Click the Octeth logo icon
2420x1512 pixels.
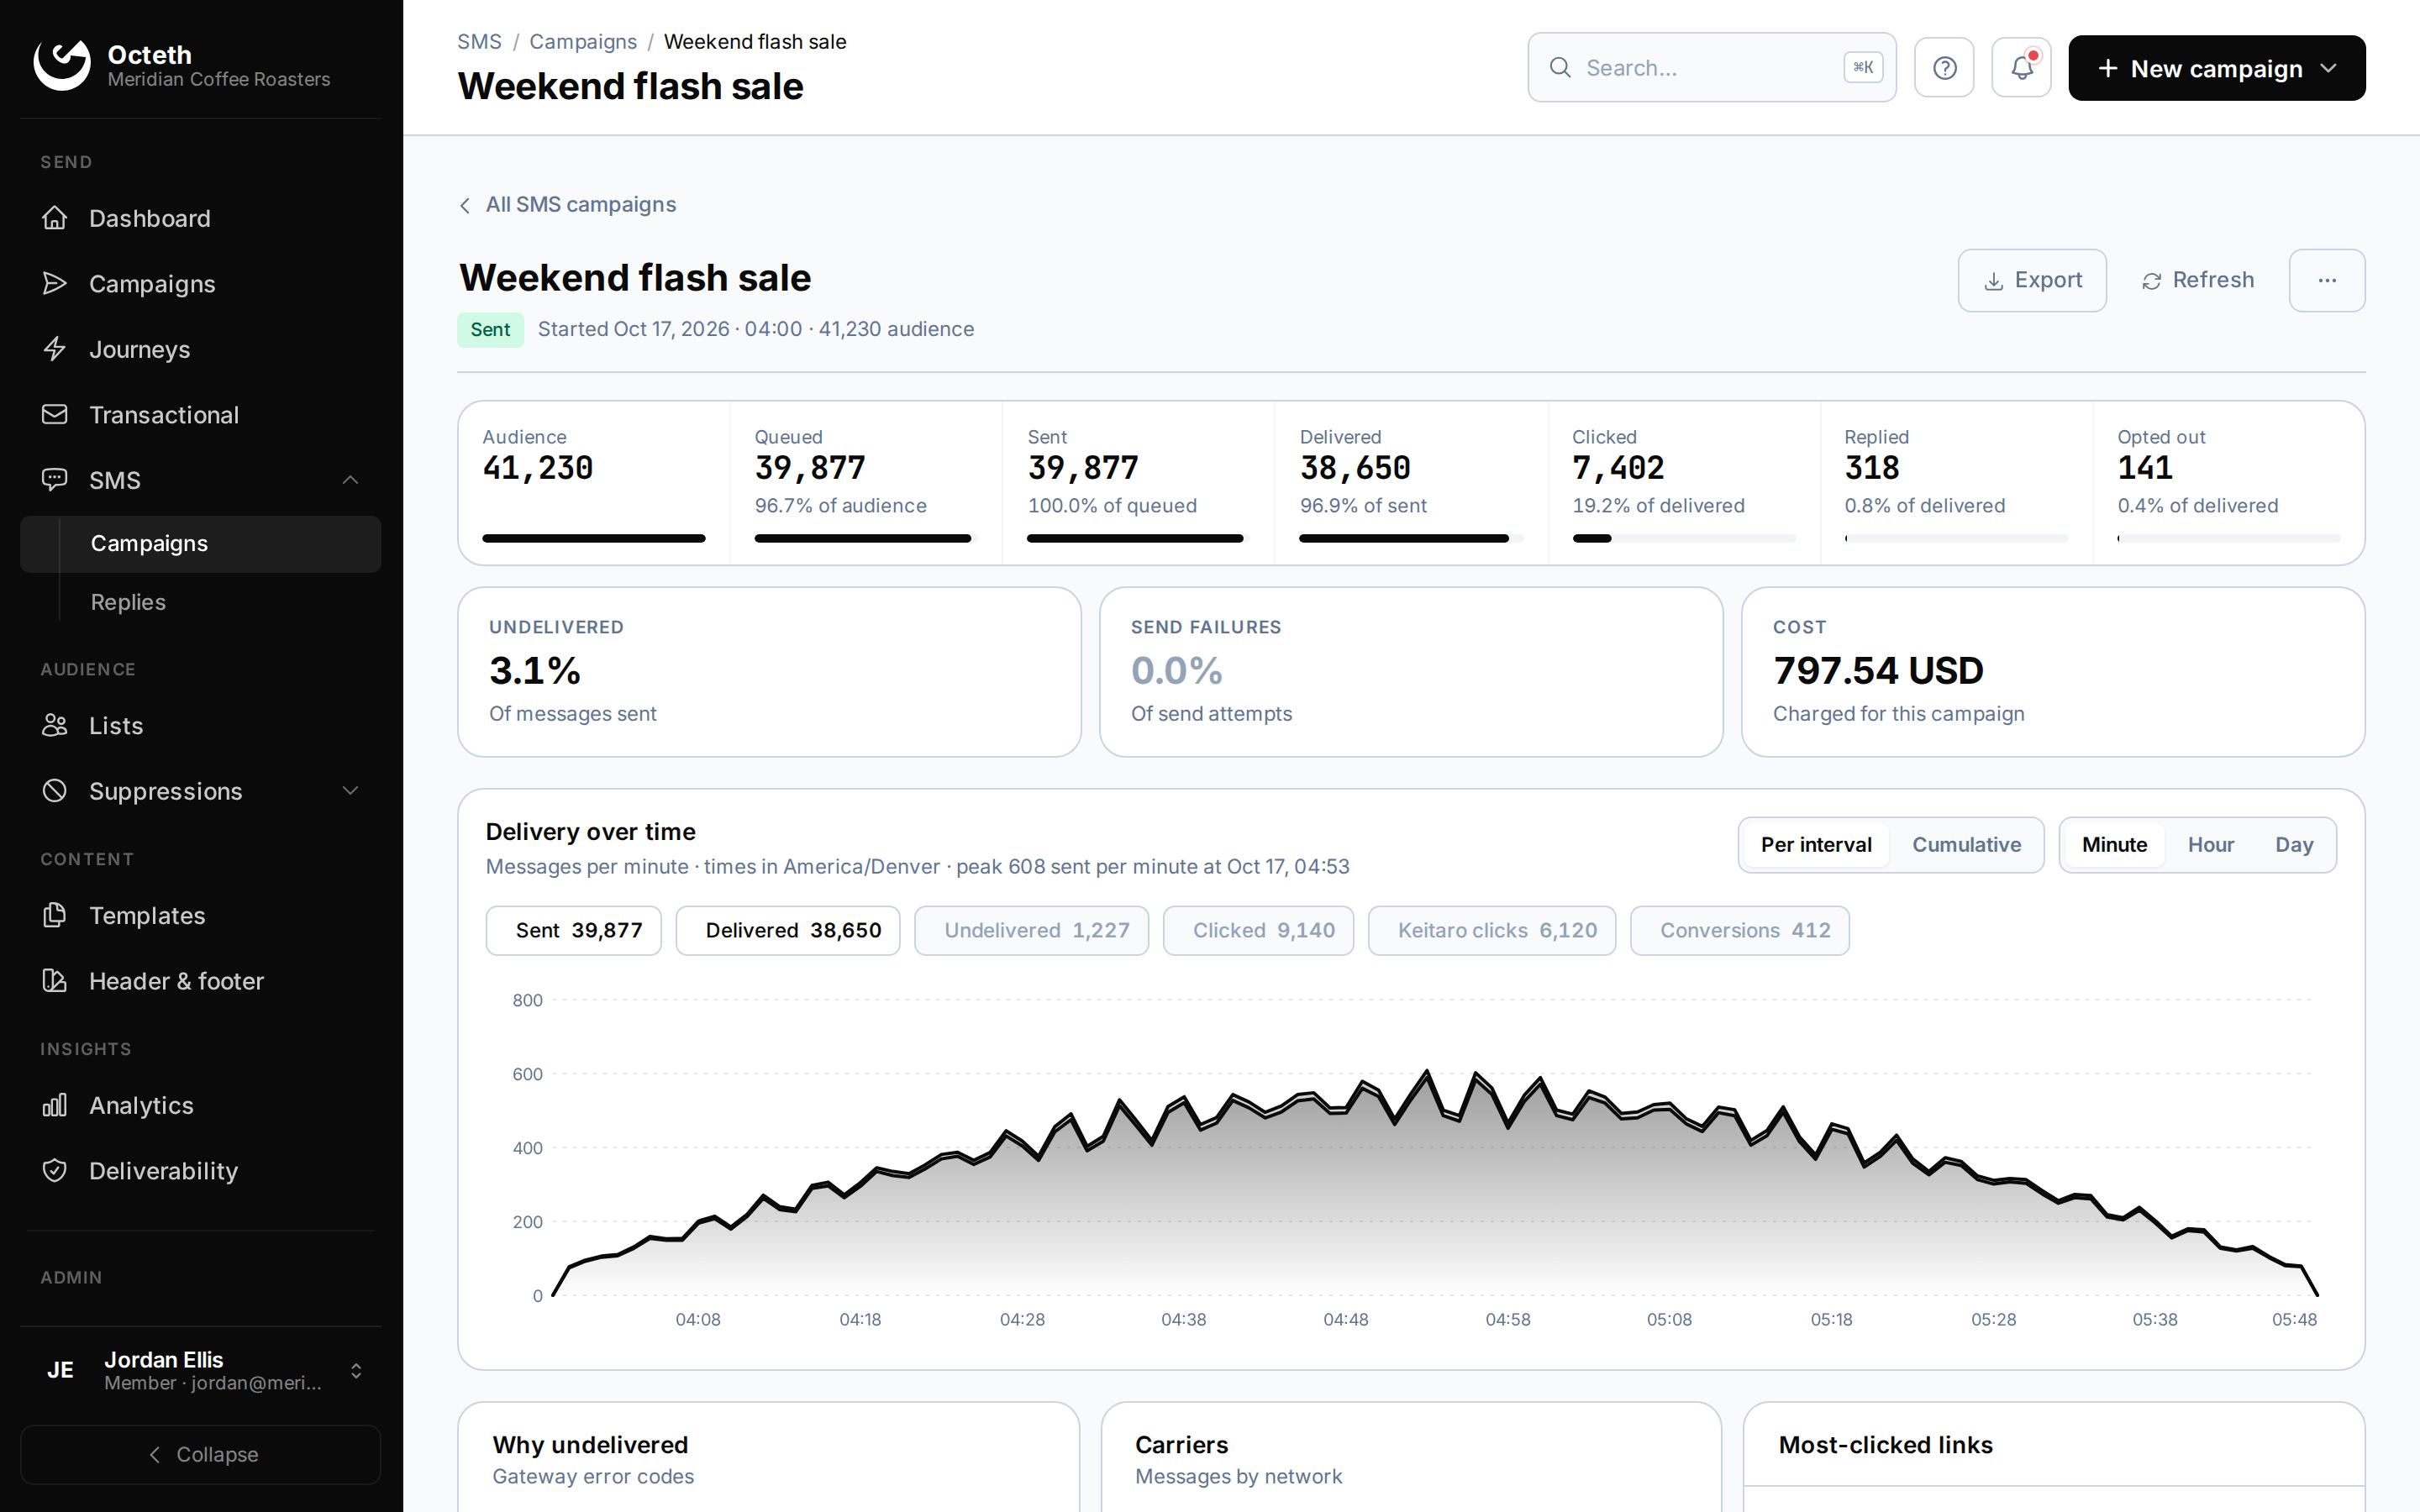pyautogui.click(x=62, y=66)
